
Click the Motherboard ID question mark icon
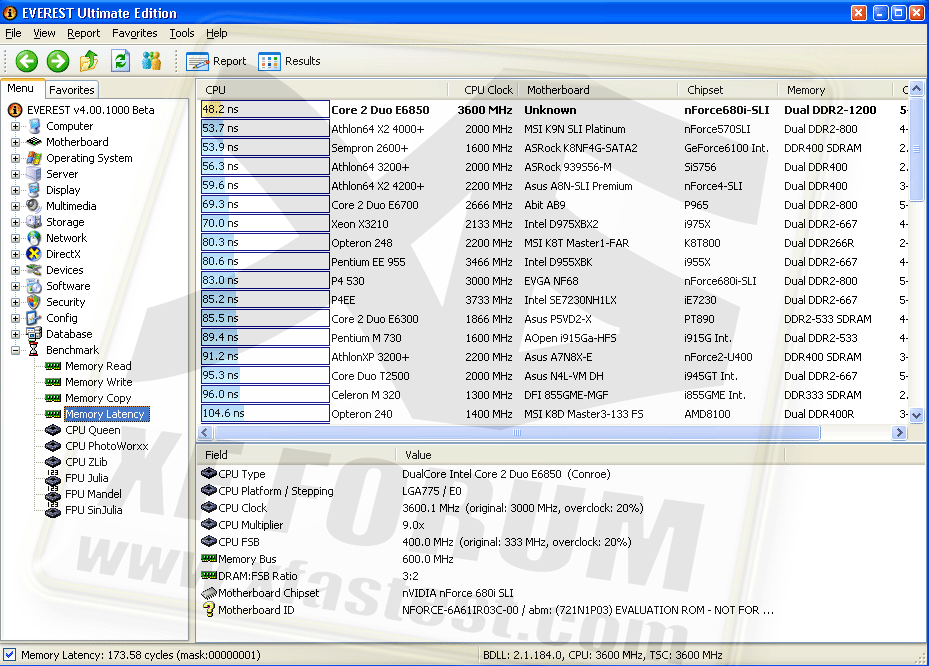(x=209, y=609)
